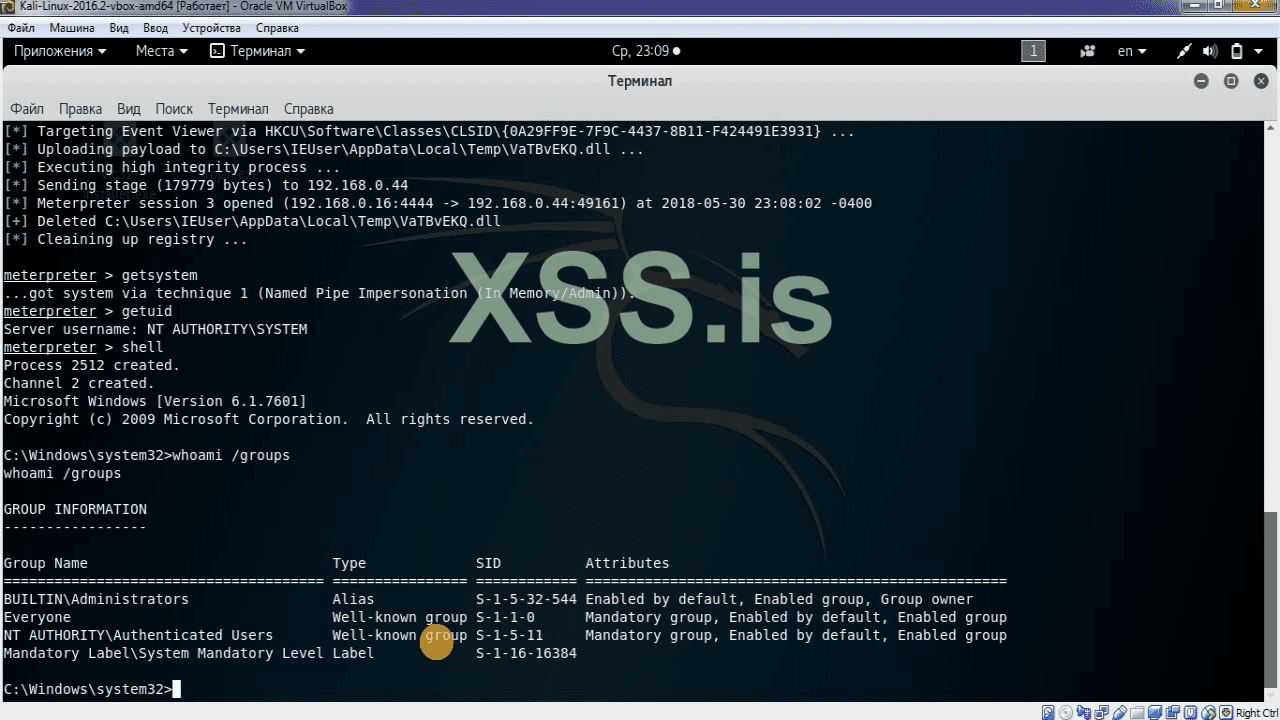Open VirtualBox Файл menu at the very top
The height and width of the screenshot is (720, 1280).
click(20, 28)
